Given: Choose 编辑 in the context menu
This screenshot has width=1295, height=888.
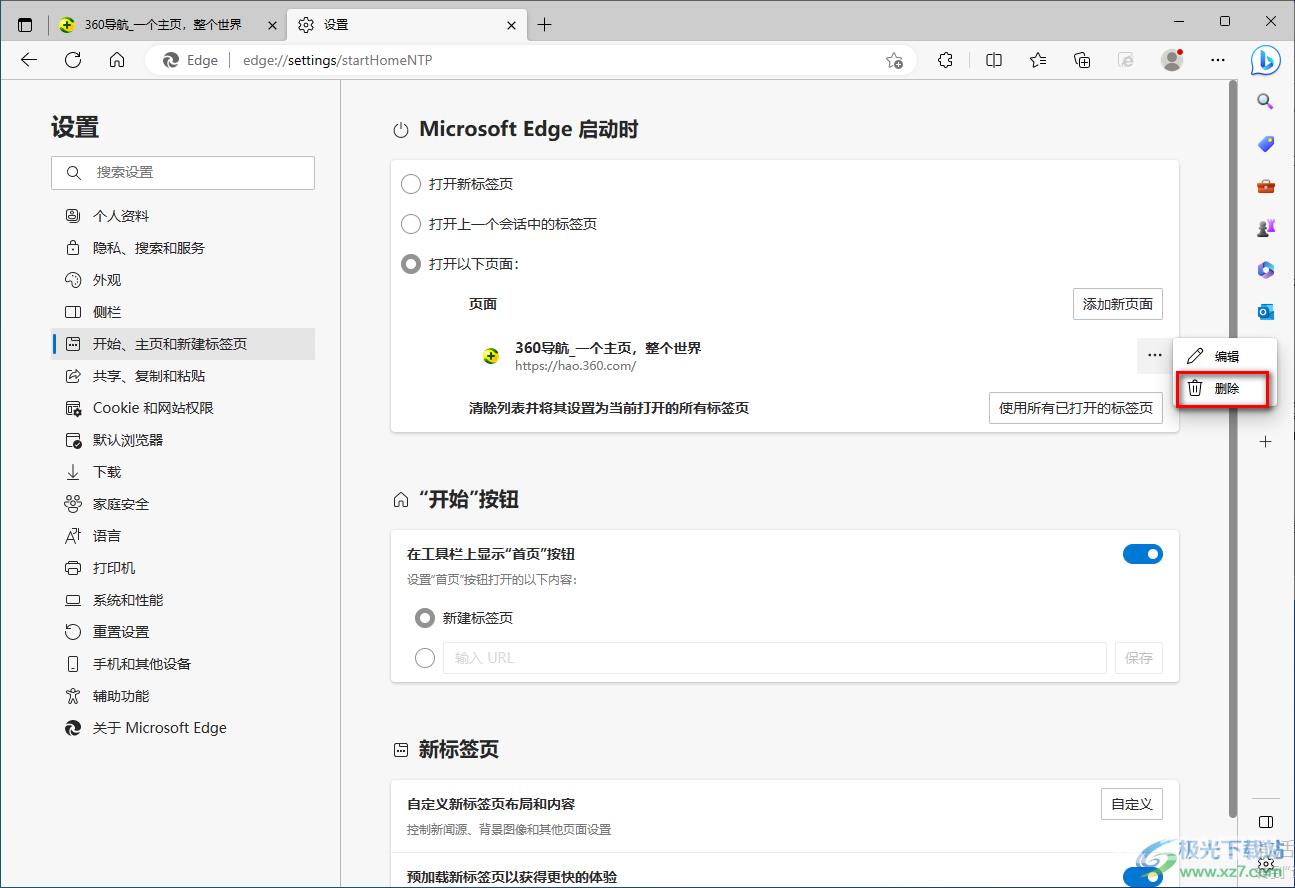Looking at the screenshot, I should [1225, 356].
